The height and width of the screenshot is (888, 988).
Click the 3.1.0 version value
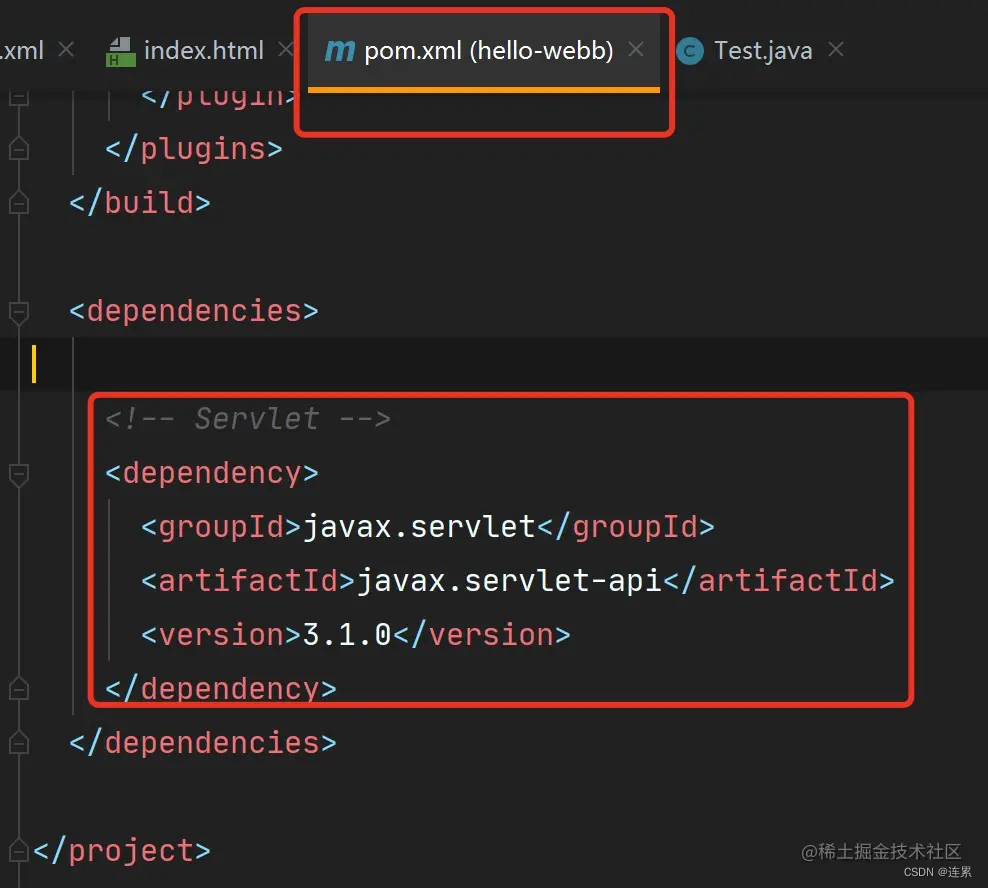[x=347, y=635]
